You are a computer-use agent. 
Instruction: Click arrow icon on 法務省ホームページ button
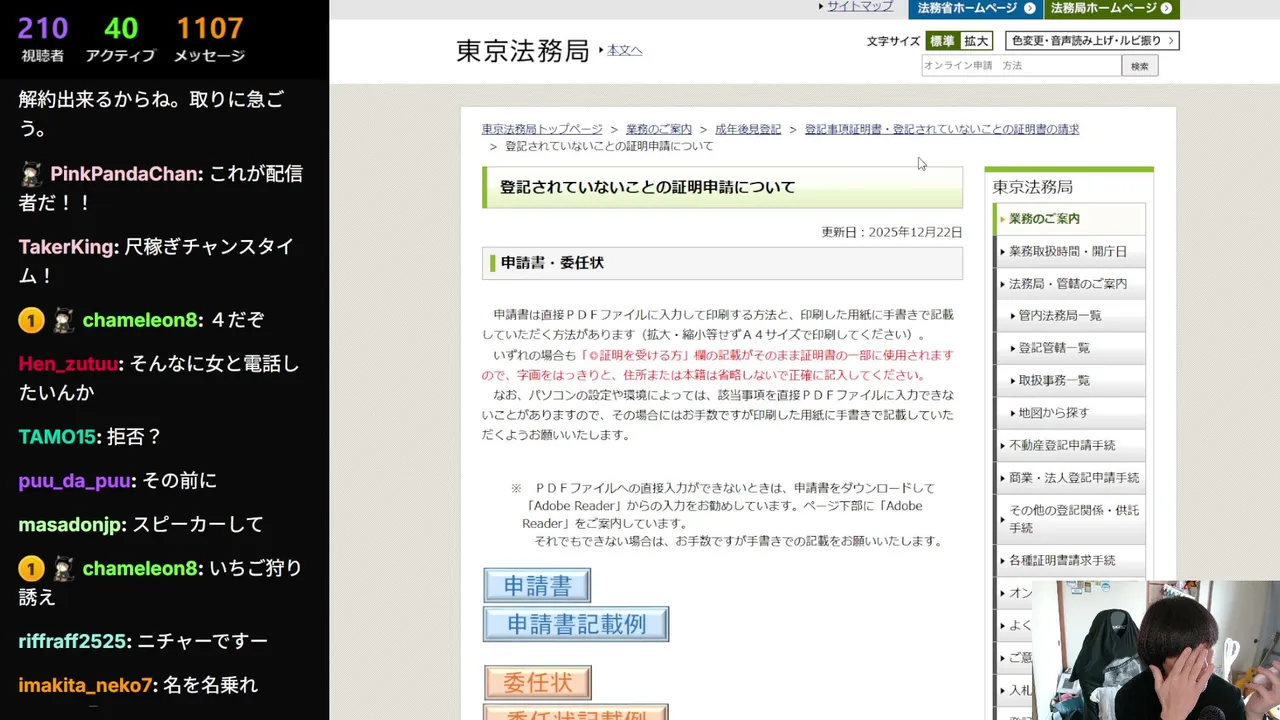tap(1029, 8)
